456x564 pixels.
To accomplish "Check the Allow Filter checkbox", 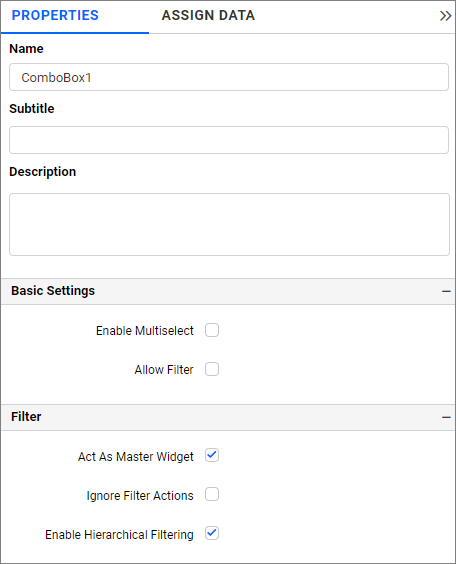I will (212, 369).
